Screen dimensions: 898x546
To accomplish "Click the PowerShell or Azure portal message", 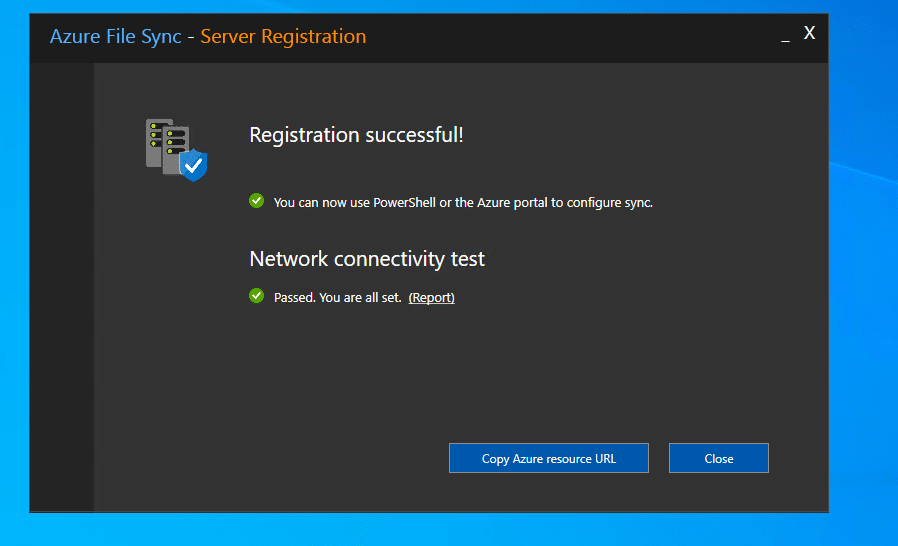I will click(x=463, y=202).
